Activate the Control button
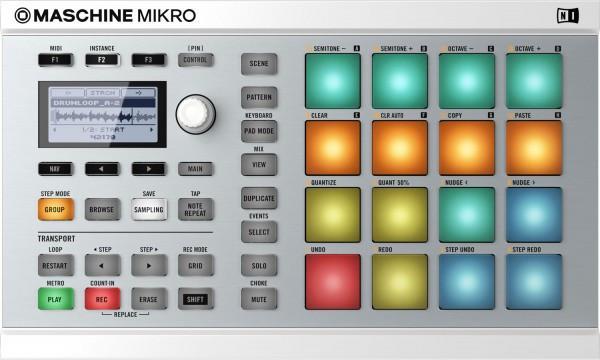This screenshot has width=600, height=360. point(196,60)
